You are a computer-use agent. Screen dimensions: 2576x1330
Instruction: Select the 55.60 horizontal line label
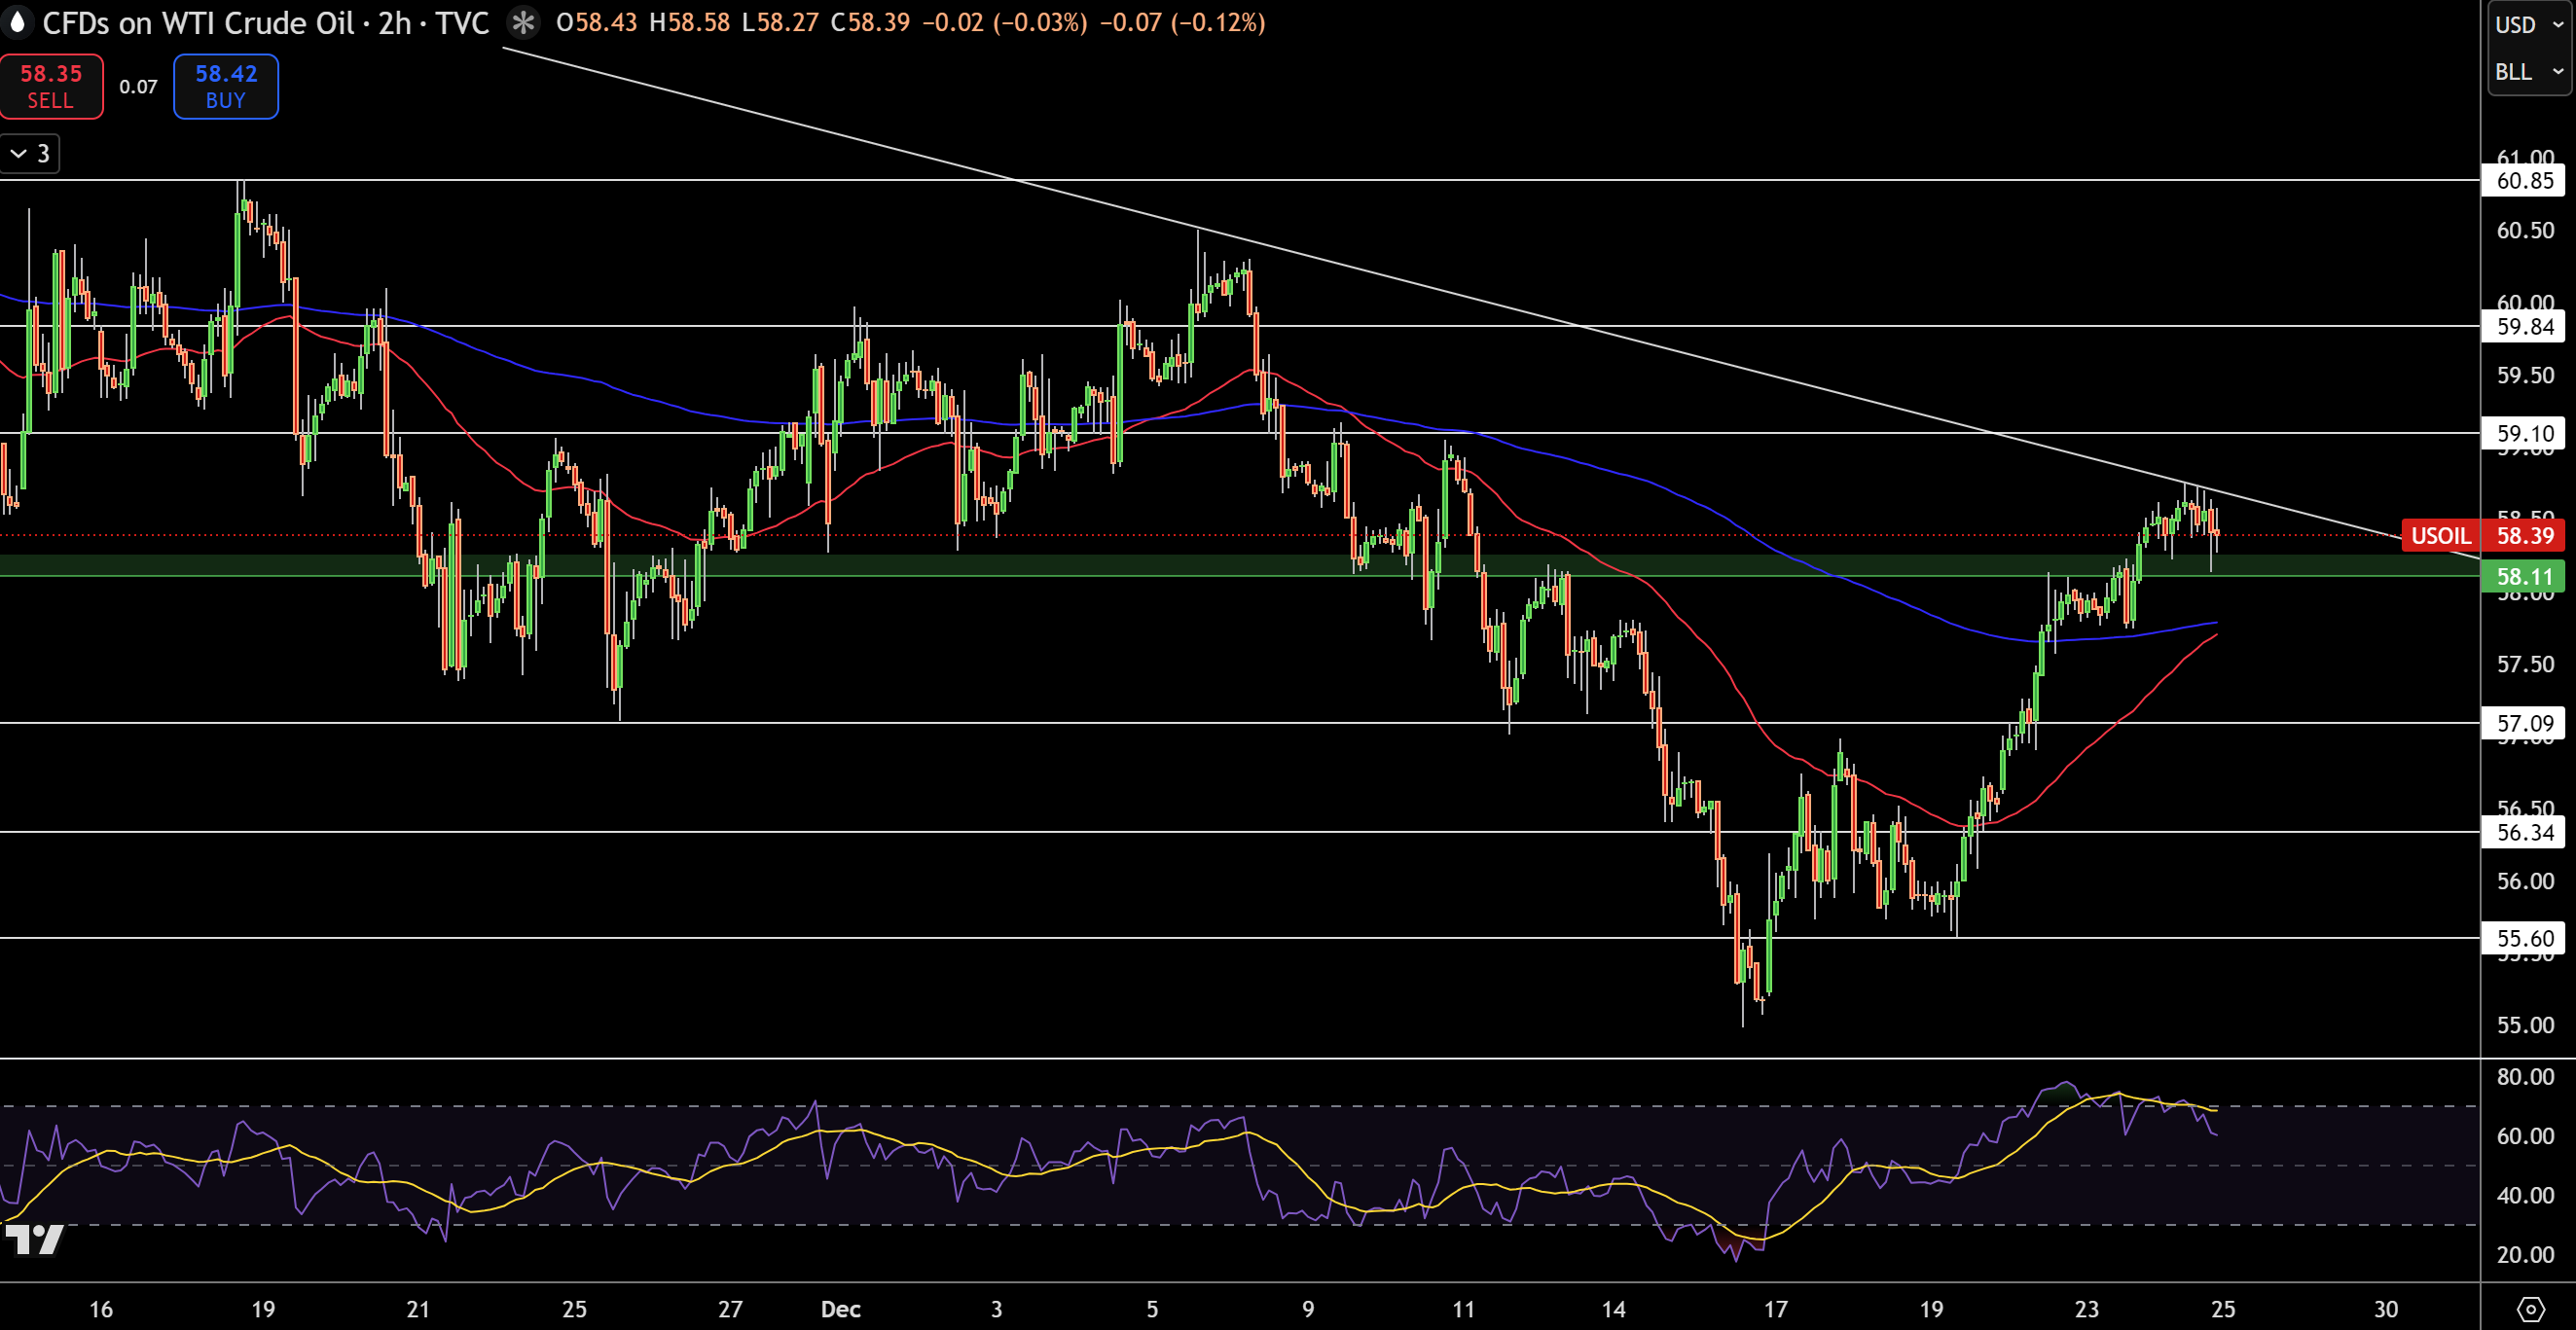click(x=2524, y=939)
